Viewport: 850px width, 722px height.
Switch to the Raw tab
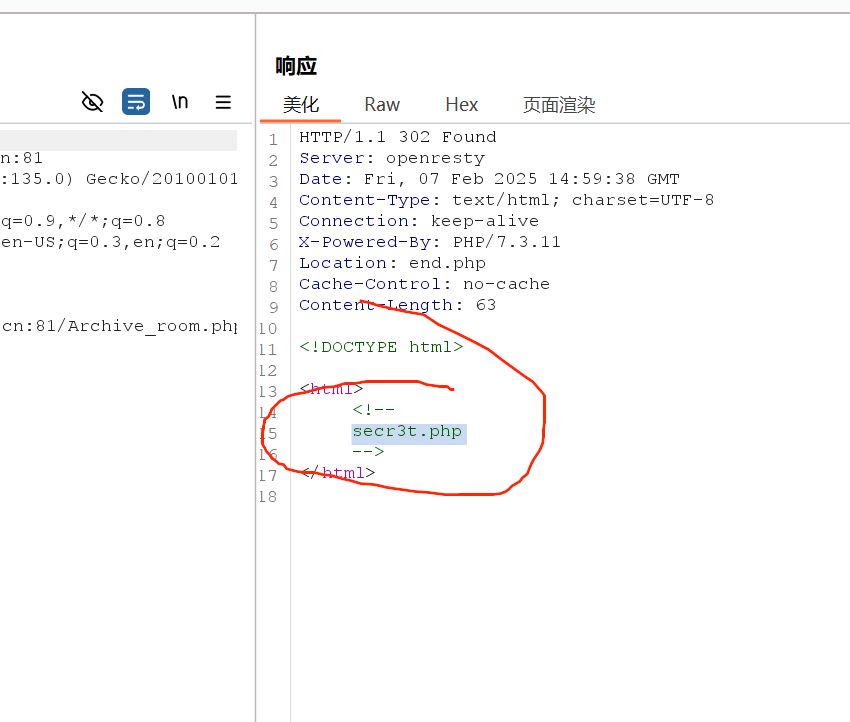tap(382, 104)
